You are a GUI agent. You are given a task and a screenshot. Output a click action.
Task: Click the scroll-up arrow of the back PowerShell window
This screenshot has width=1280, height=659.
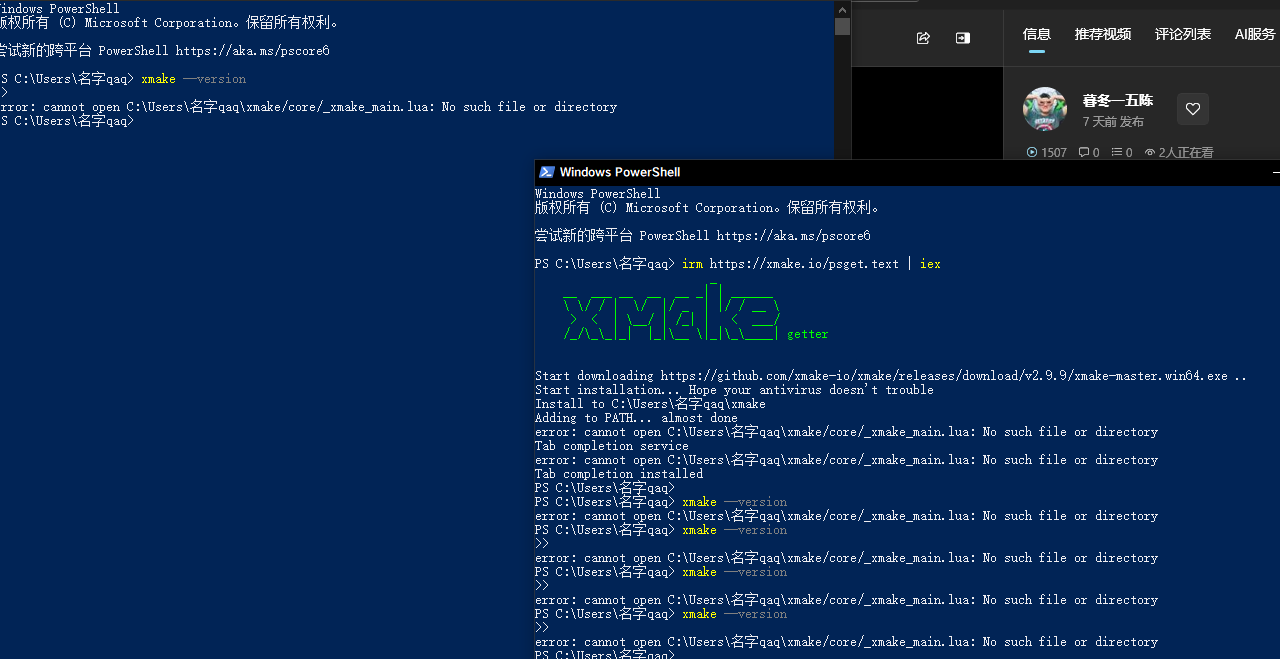coord(843,8)
